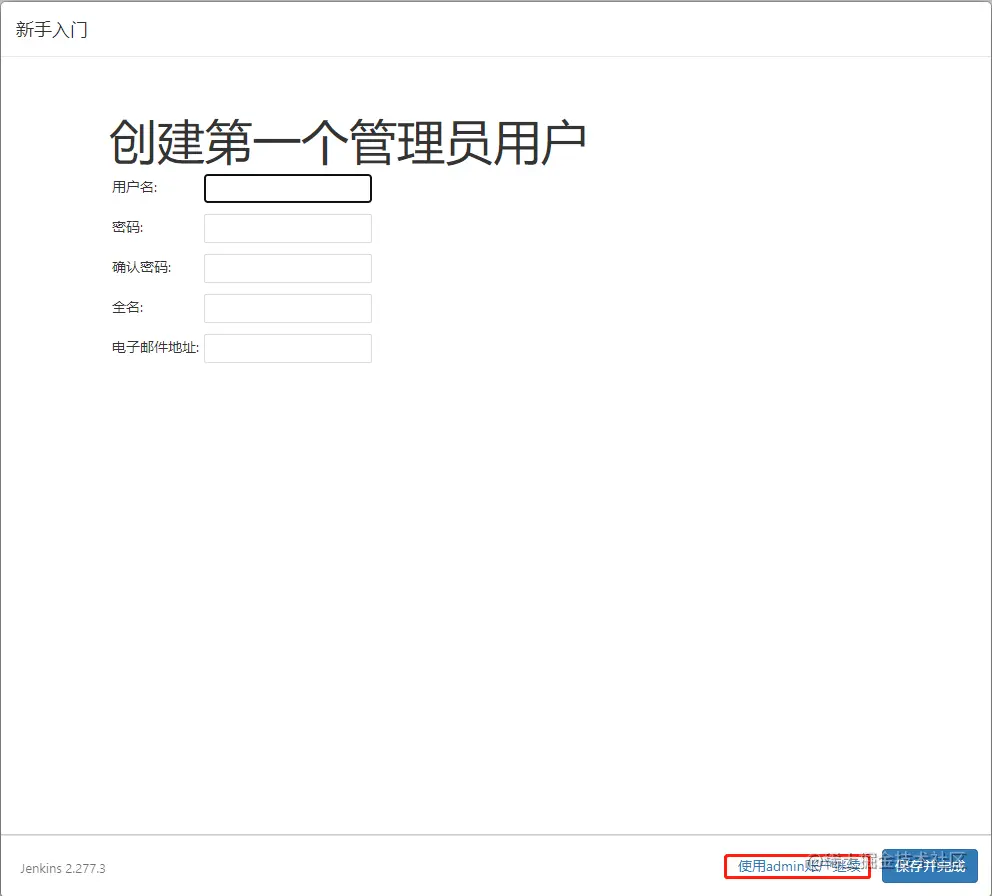Select the 确认密码 input field
The width and height of the screenshot is (992, 896).
pos(288,268)
